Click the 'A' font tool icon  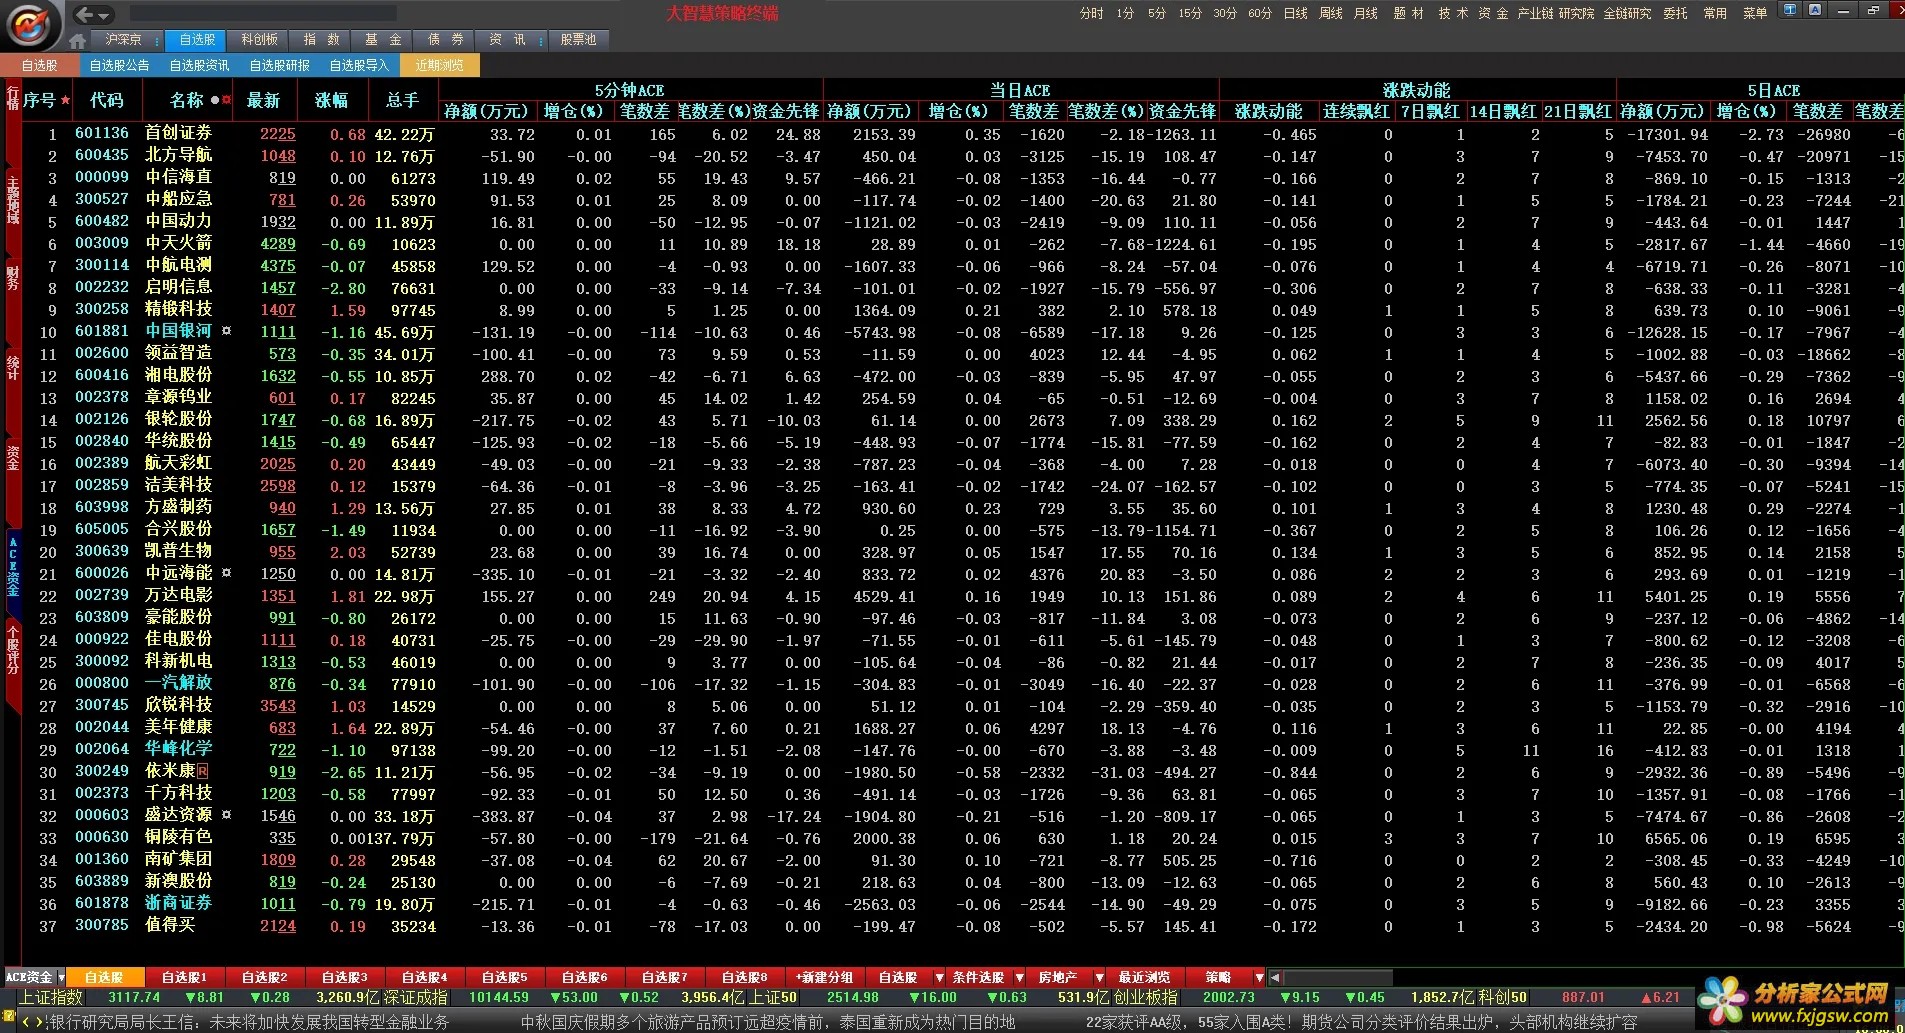[1815, 10]
